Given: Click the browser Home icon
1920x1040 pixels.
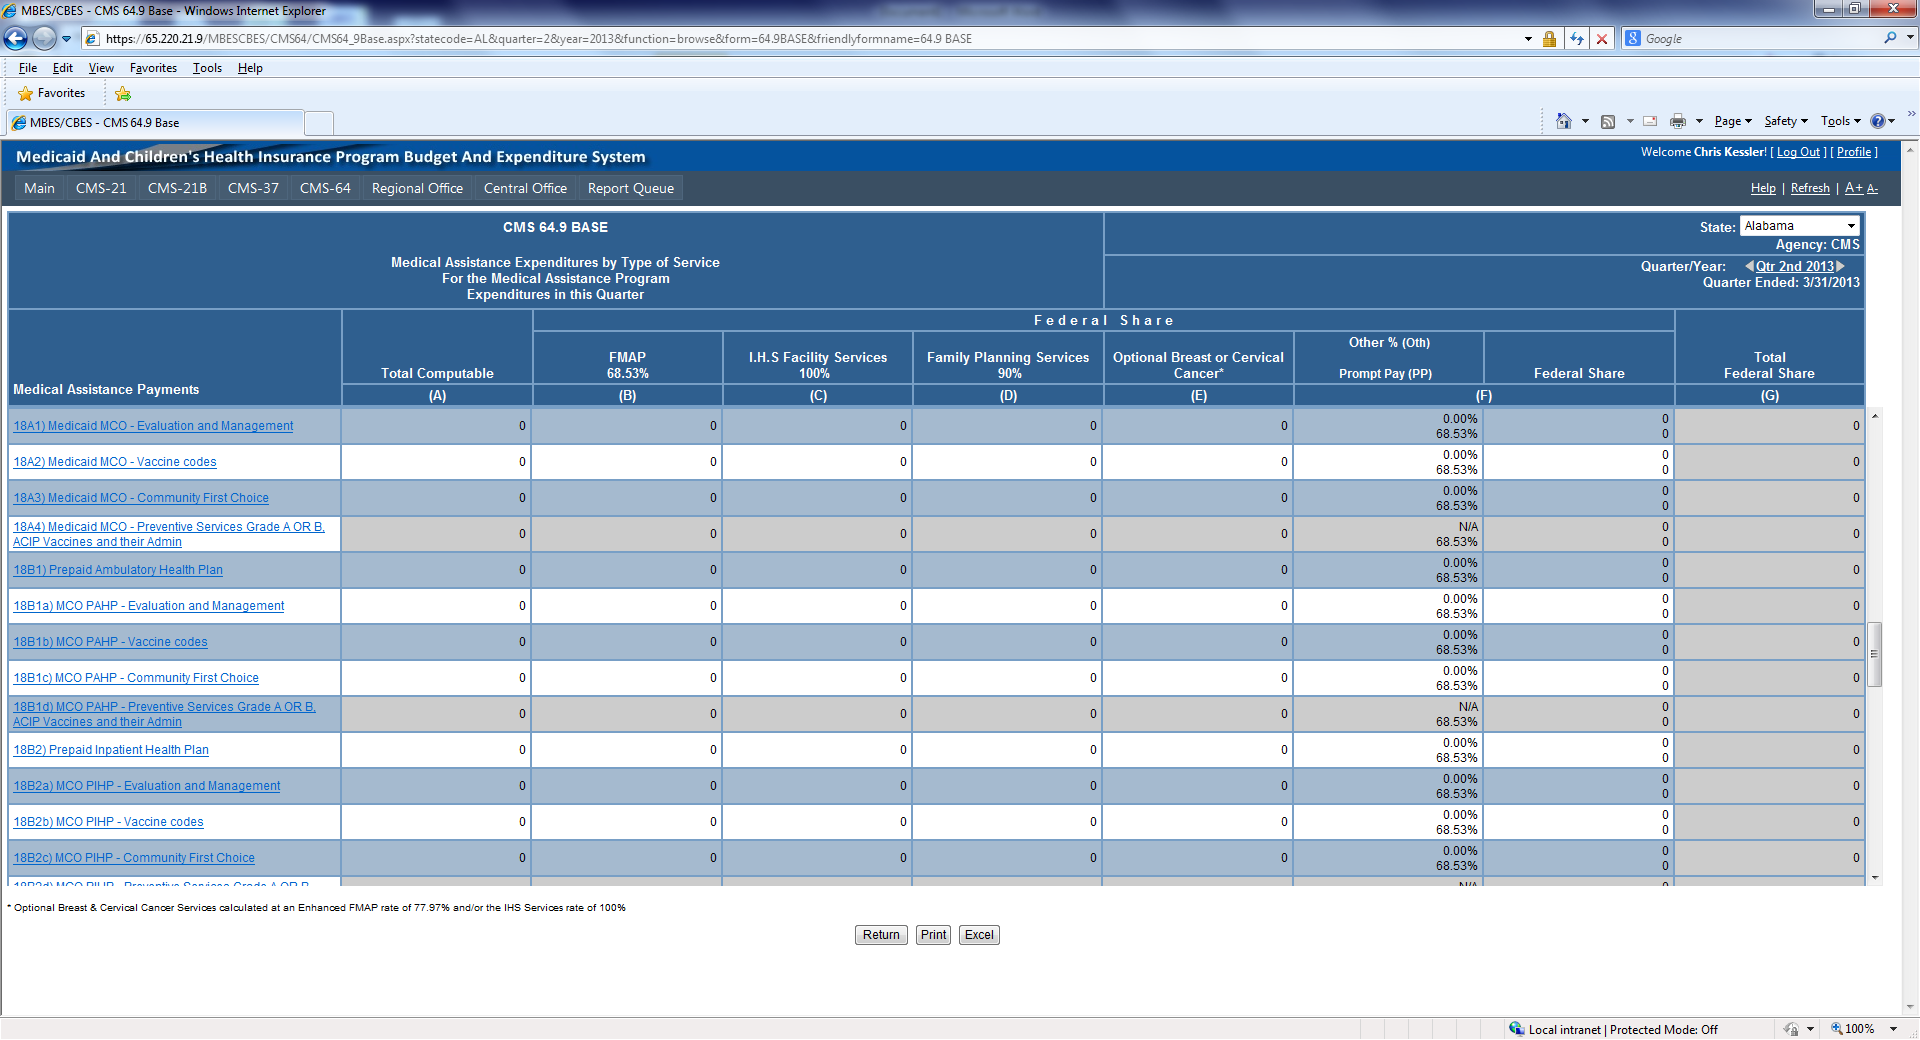Looking at the screenshot, I should coord(1563,121).
